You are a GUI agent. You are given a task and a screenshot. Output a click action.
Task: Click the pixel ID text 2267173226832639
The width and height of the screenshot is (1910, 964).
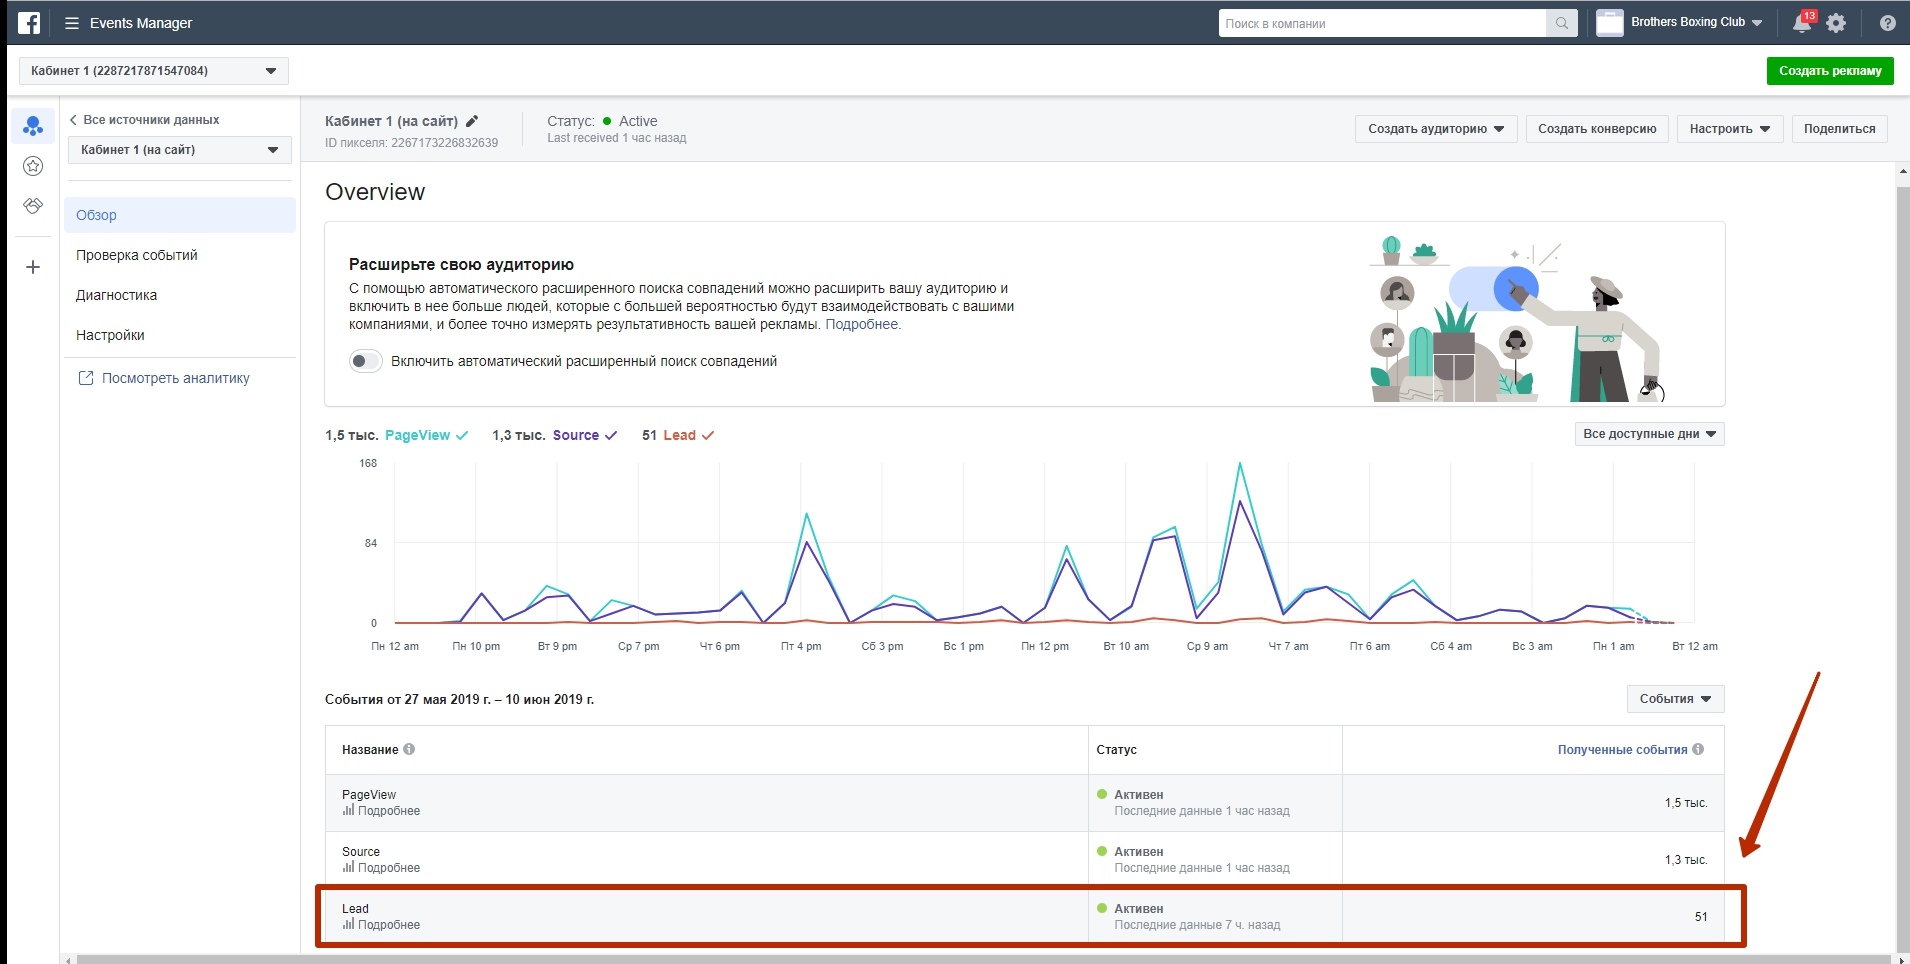[444, 143]
